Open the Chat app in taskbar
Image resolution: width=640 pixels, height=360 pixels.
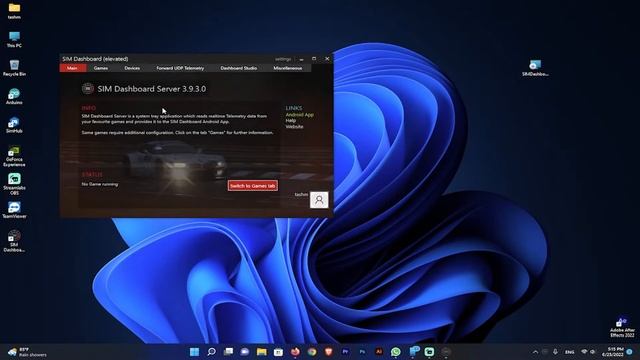pyautogui.click(x=245, y=351)
